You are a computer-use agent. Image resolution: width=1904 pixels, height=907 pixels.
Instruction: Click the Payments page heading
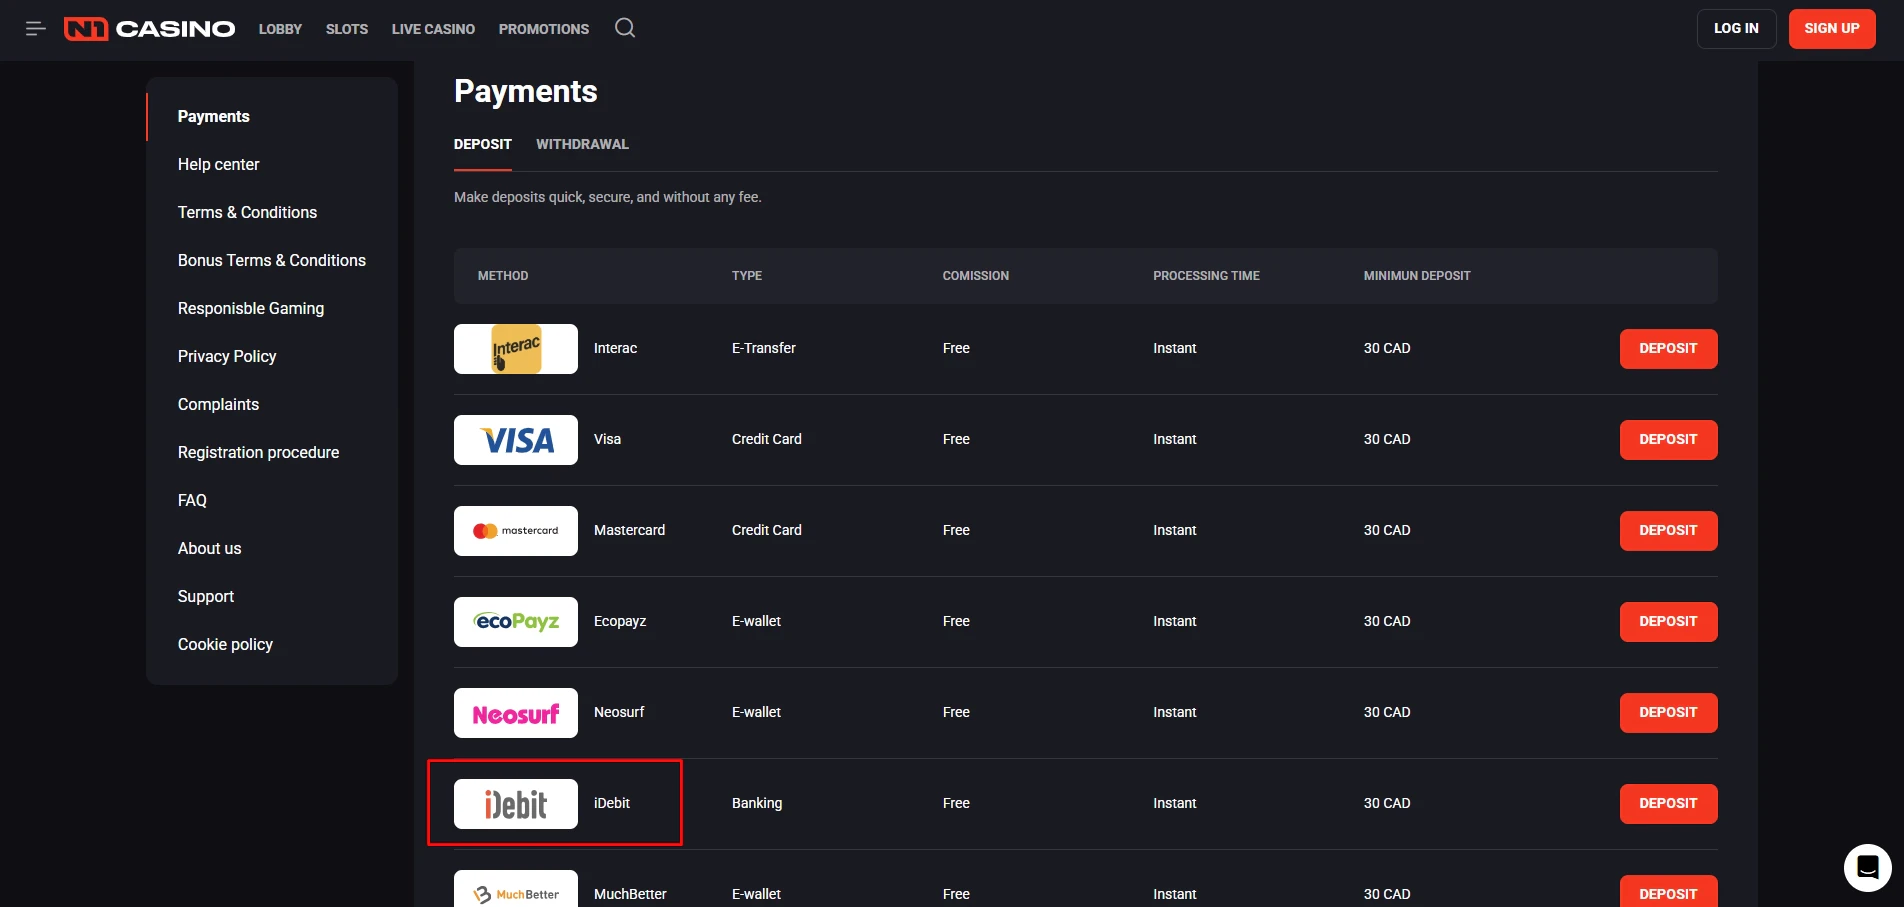(x=526, y=92)
